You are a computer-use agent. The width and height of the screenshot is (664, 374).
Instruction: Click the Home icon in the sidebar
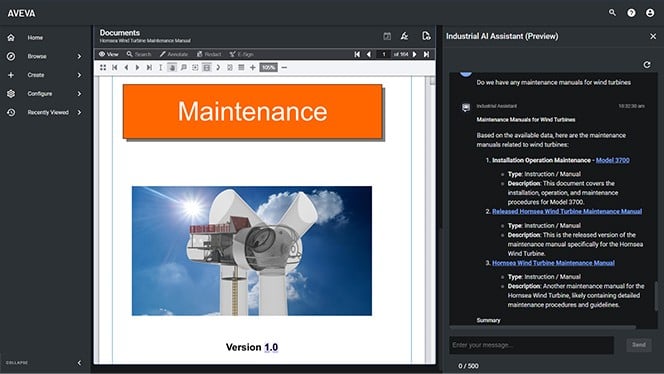(11, 38)
